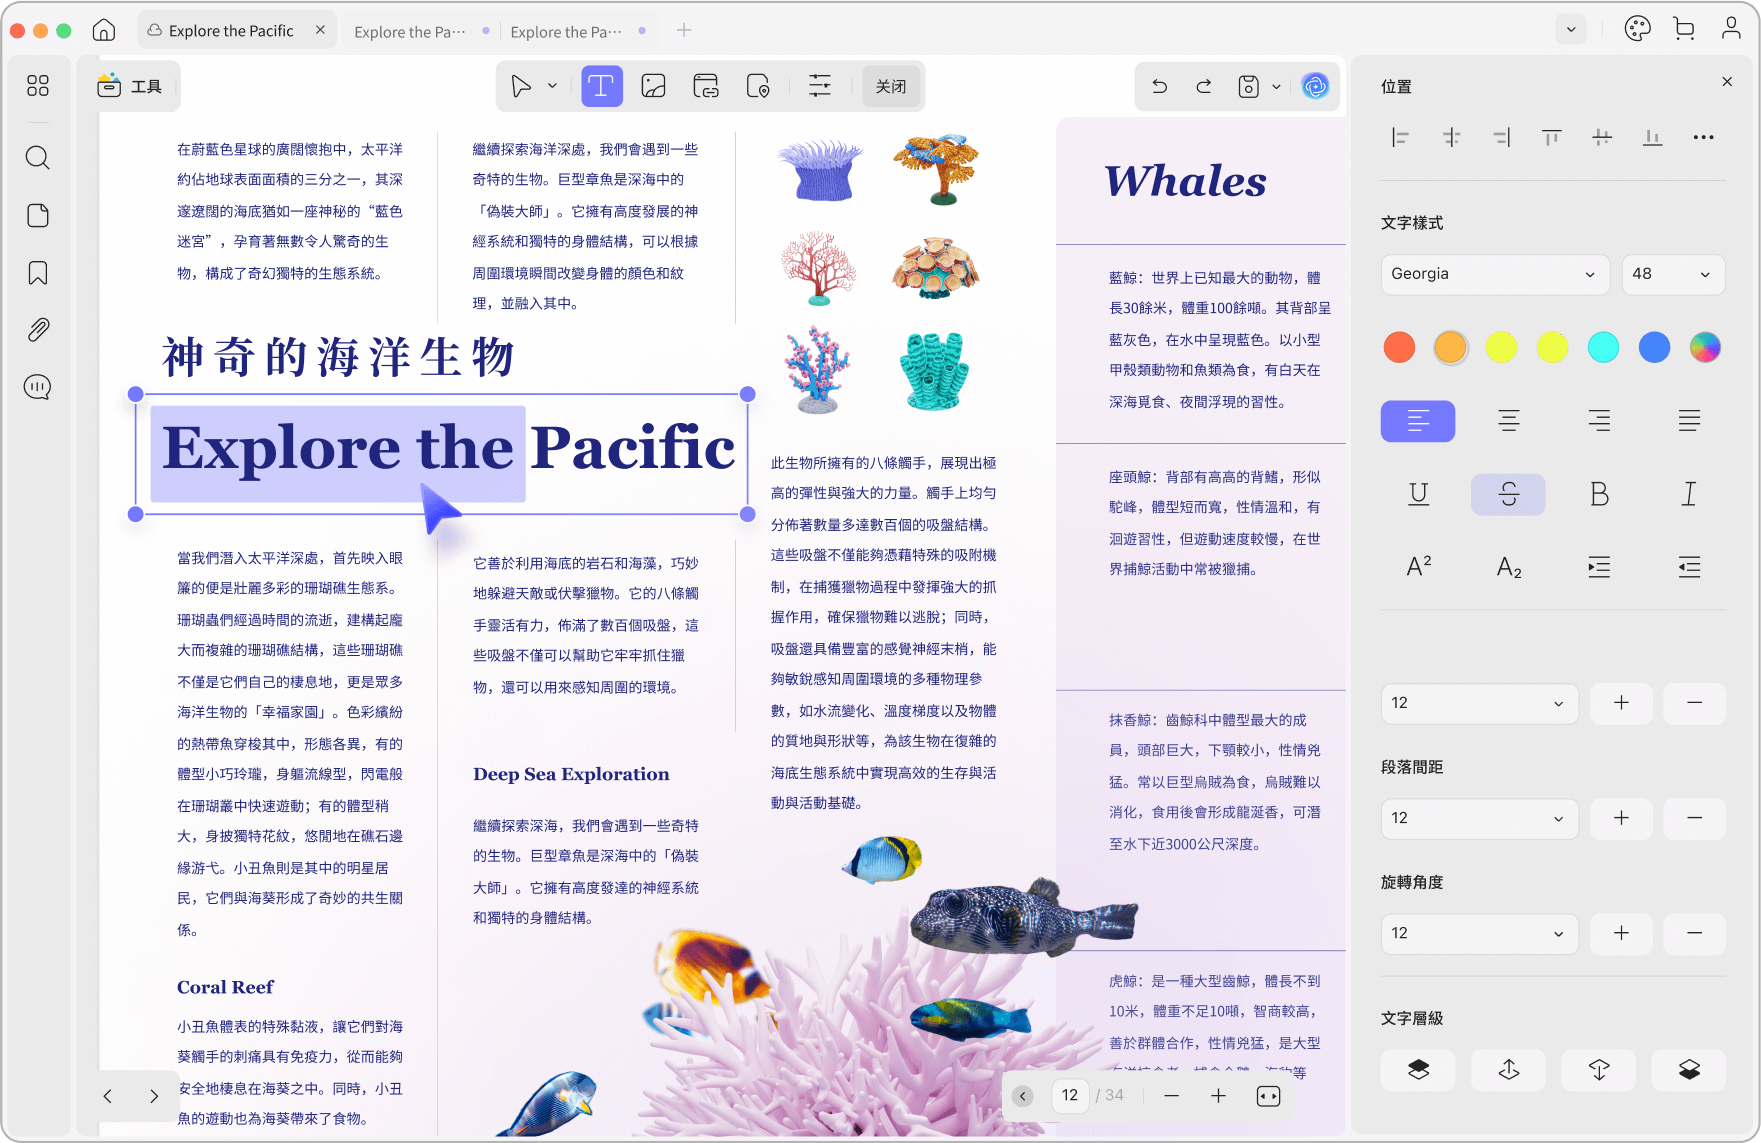Image resolution: width=1761 pixels, height=1143 pixels.
Task: Pick the red color swatch
Action: (x=1399, y=347)
